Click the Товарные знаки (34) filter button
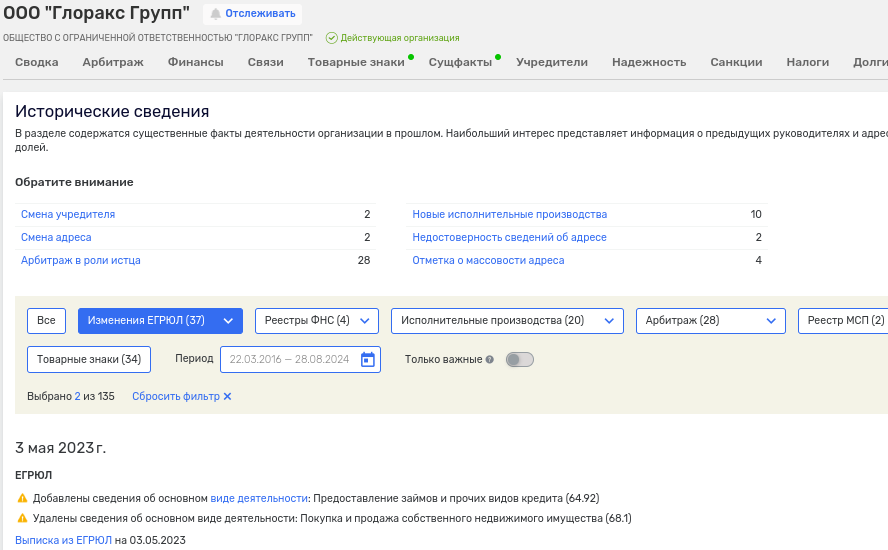This screenshot has height=550, width=888. click(89, 360)
